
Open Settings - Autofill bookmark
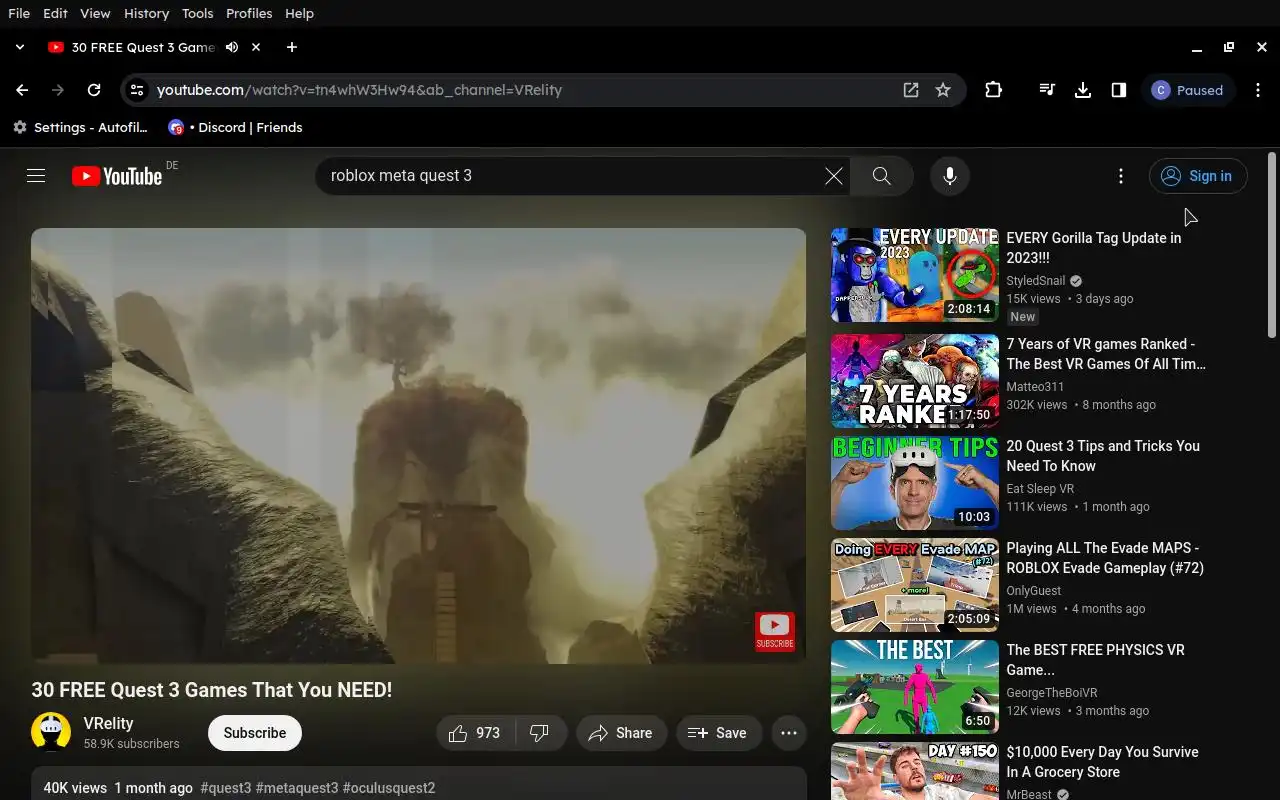[x=80, y=127]
